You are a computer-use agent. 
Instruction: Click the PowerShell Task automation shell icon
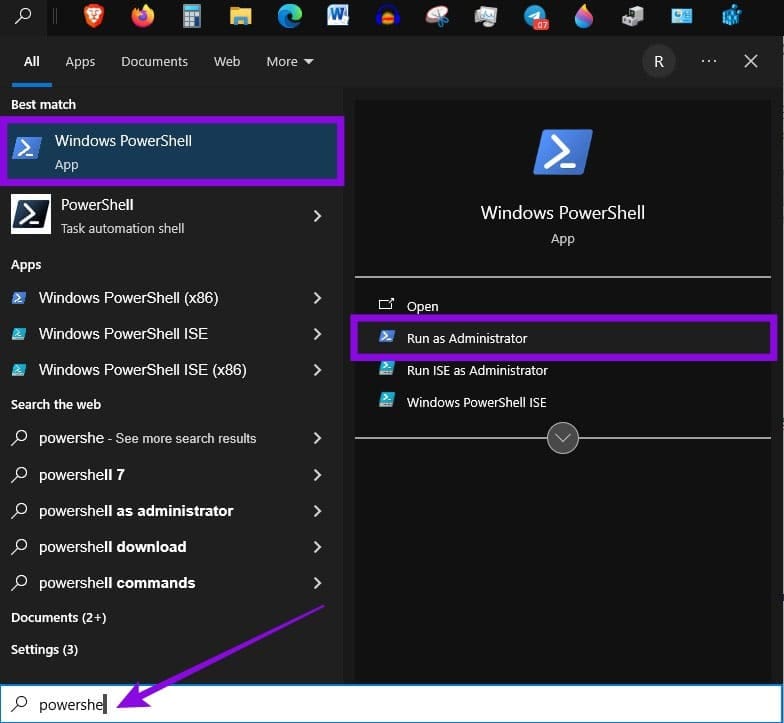tap(31, 214)
